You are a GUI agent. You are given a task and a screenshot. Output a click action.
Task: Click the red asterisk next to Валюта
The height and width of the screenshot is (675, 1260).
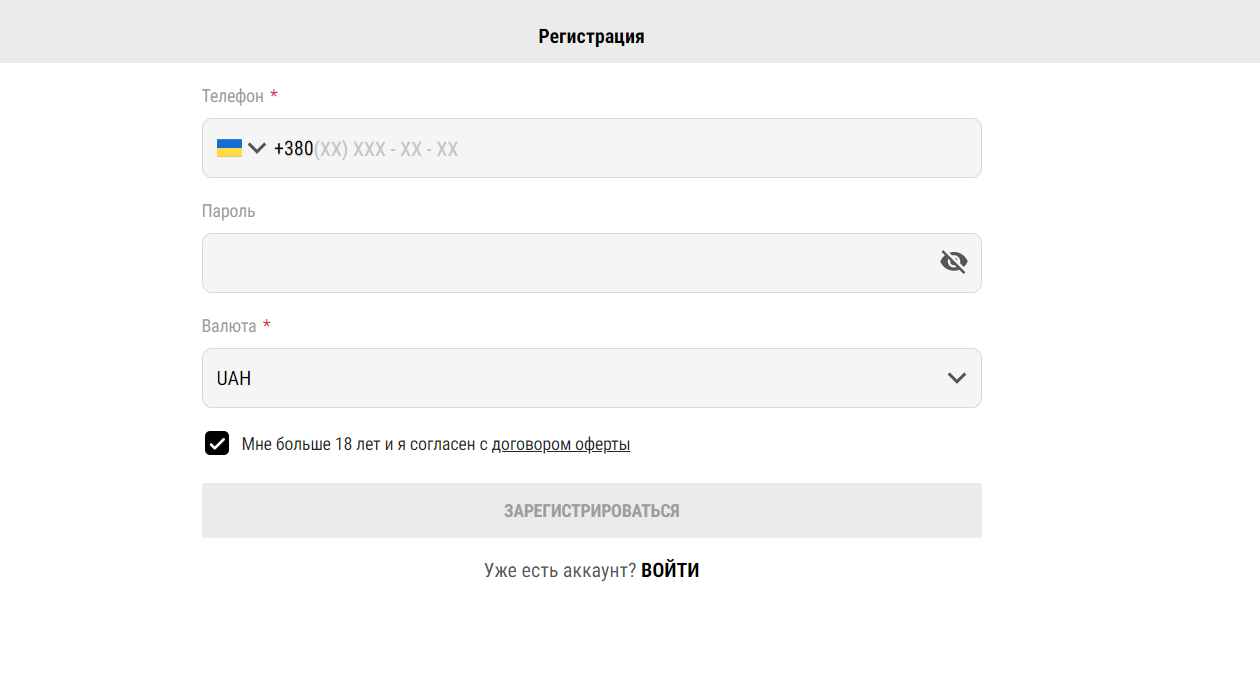[x=267, y=325]
